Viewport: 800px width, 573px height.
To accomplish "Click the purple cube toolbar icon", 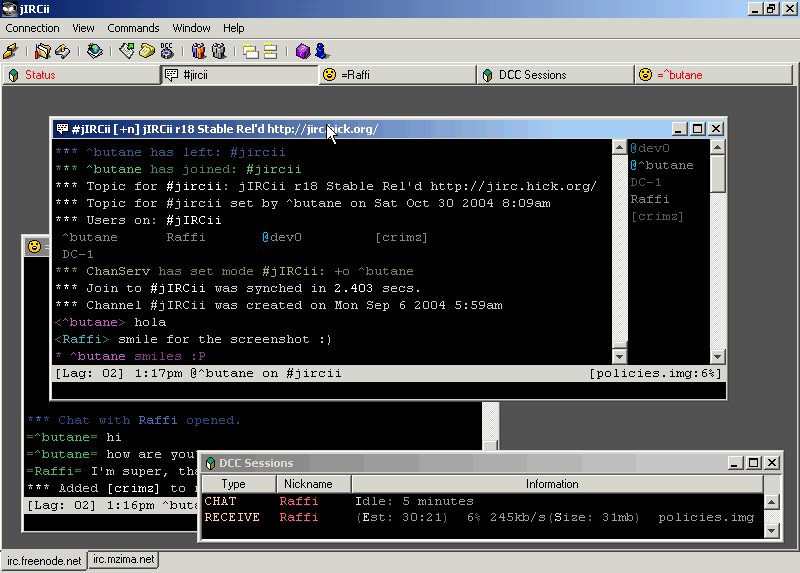I will coord(303,51).
